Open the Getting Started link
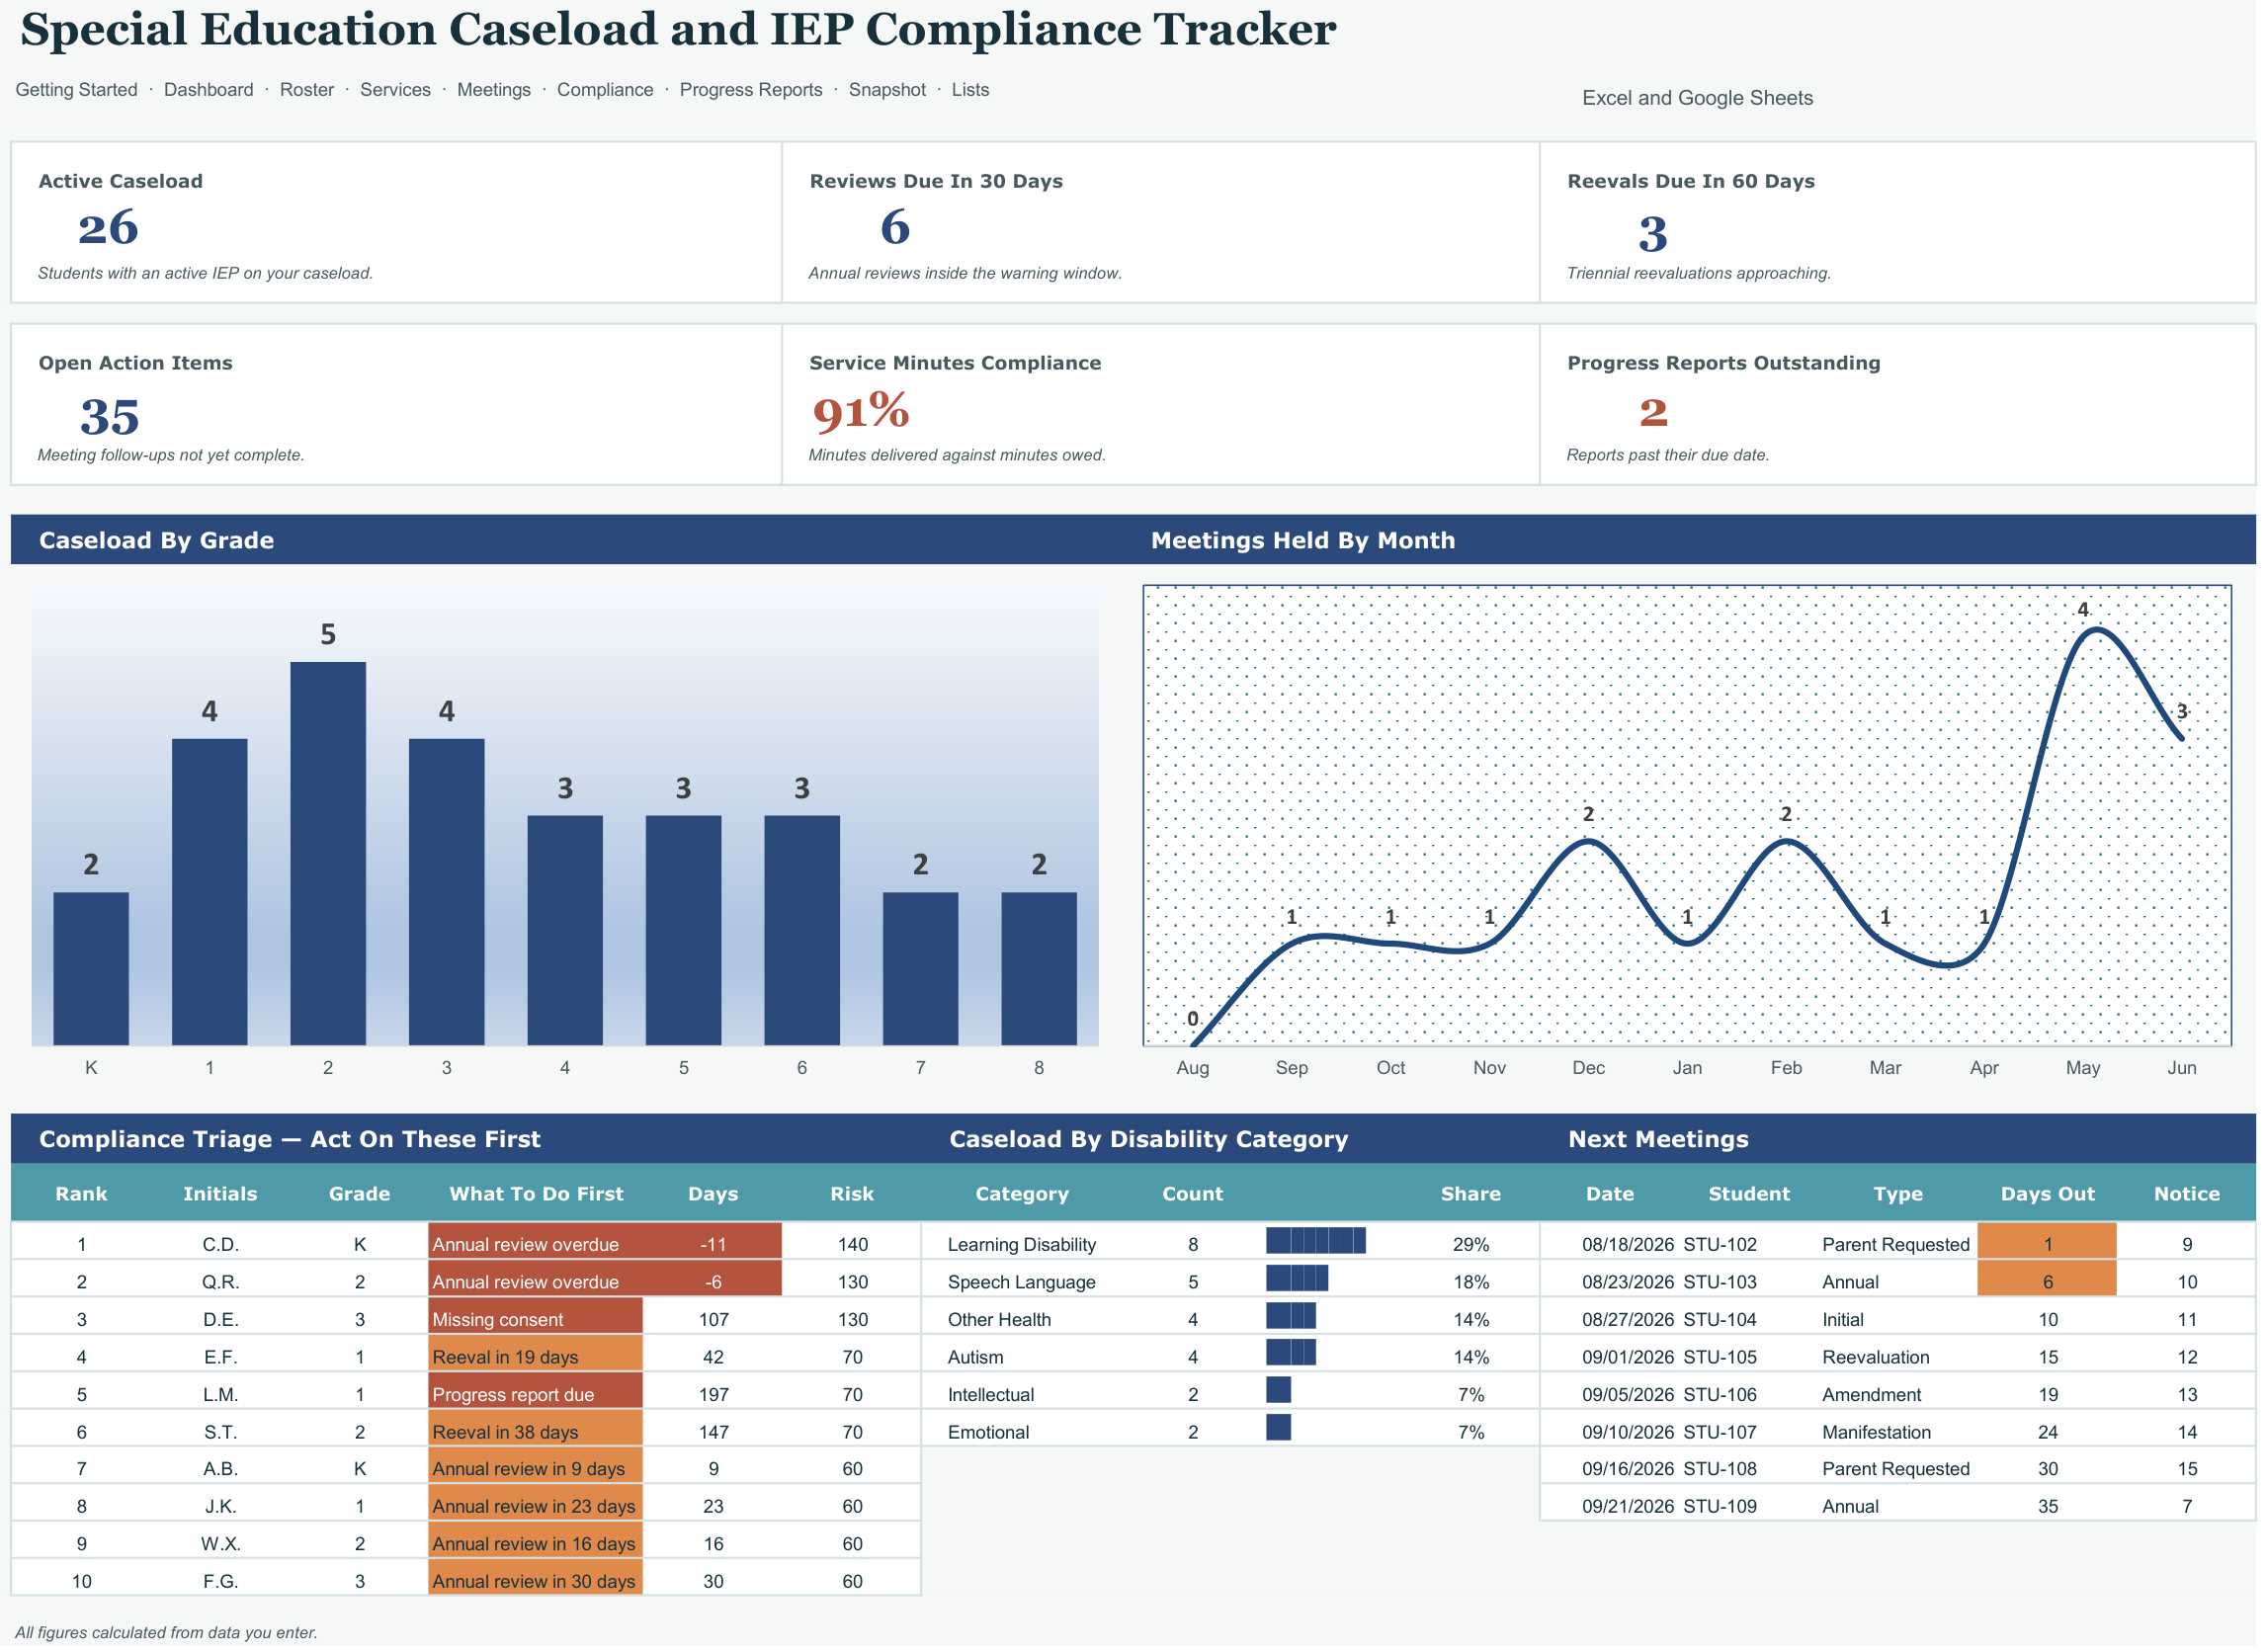Screen dimensions: 2267x1652 77,90
